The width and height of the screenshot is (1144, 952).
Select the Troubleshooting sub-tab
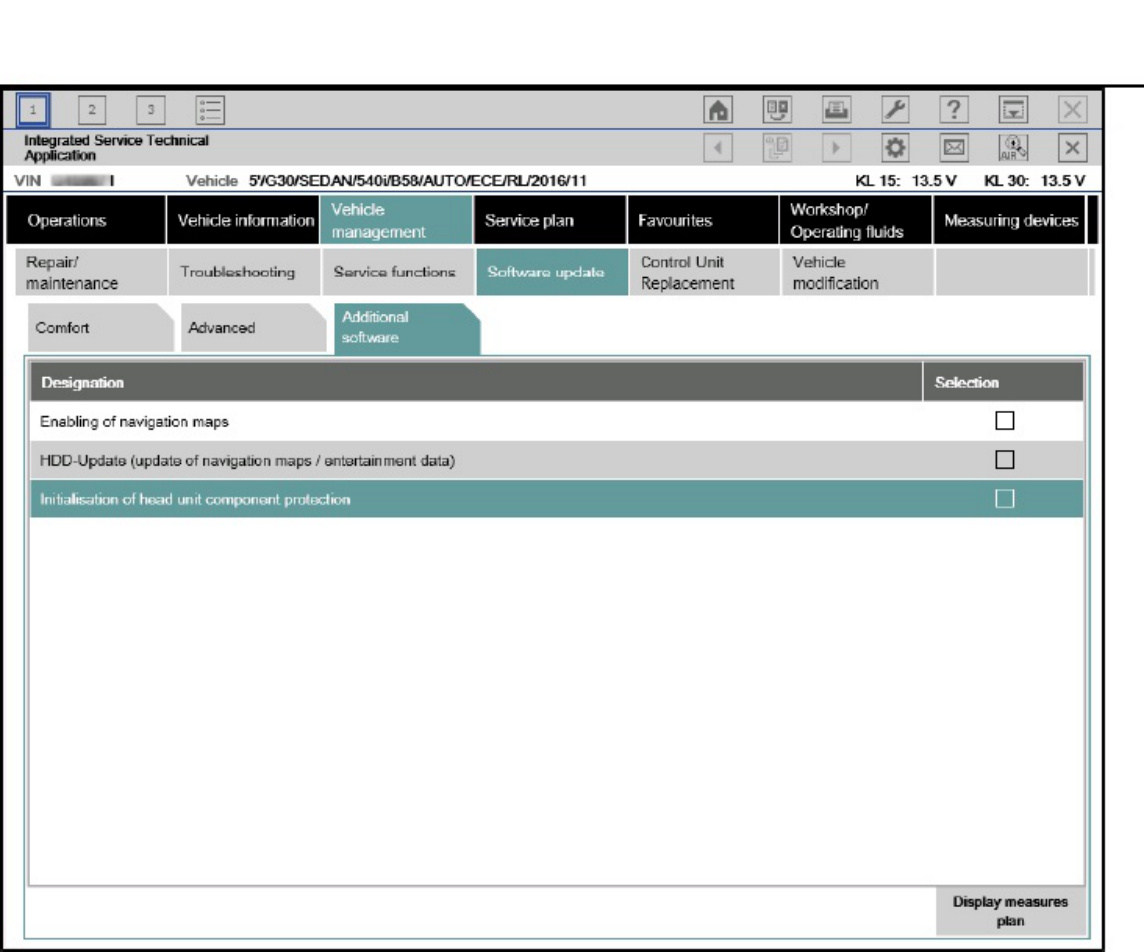[244, 272]
